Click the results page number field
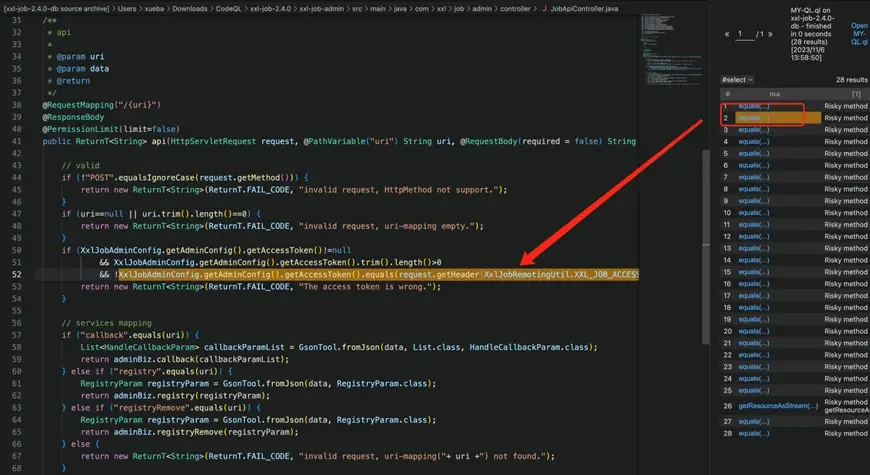 [745, 34]
